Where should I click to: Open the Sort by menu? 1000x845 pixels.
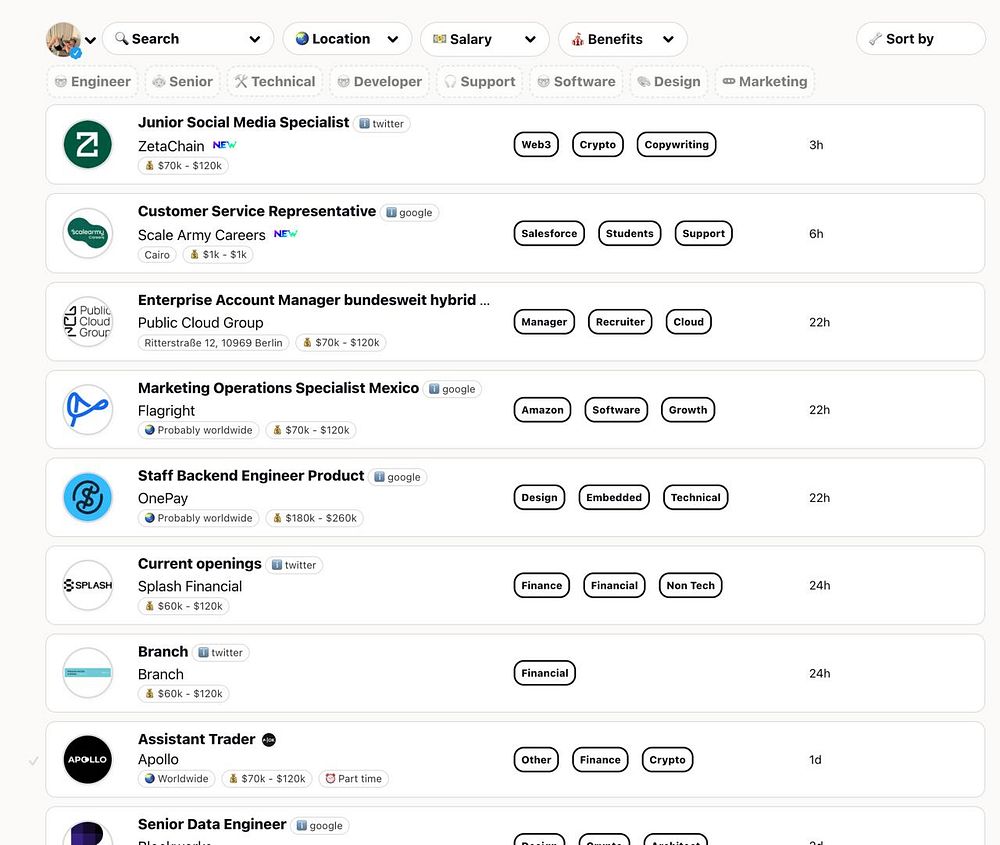(x=920, y=39)
